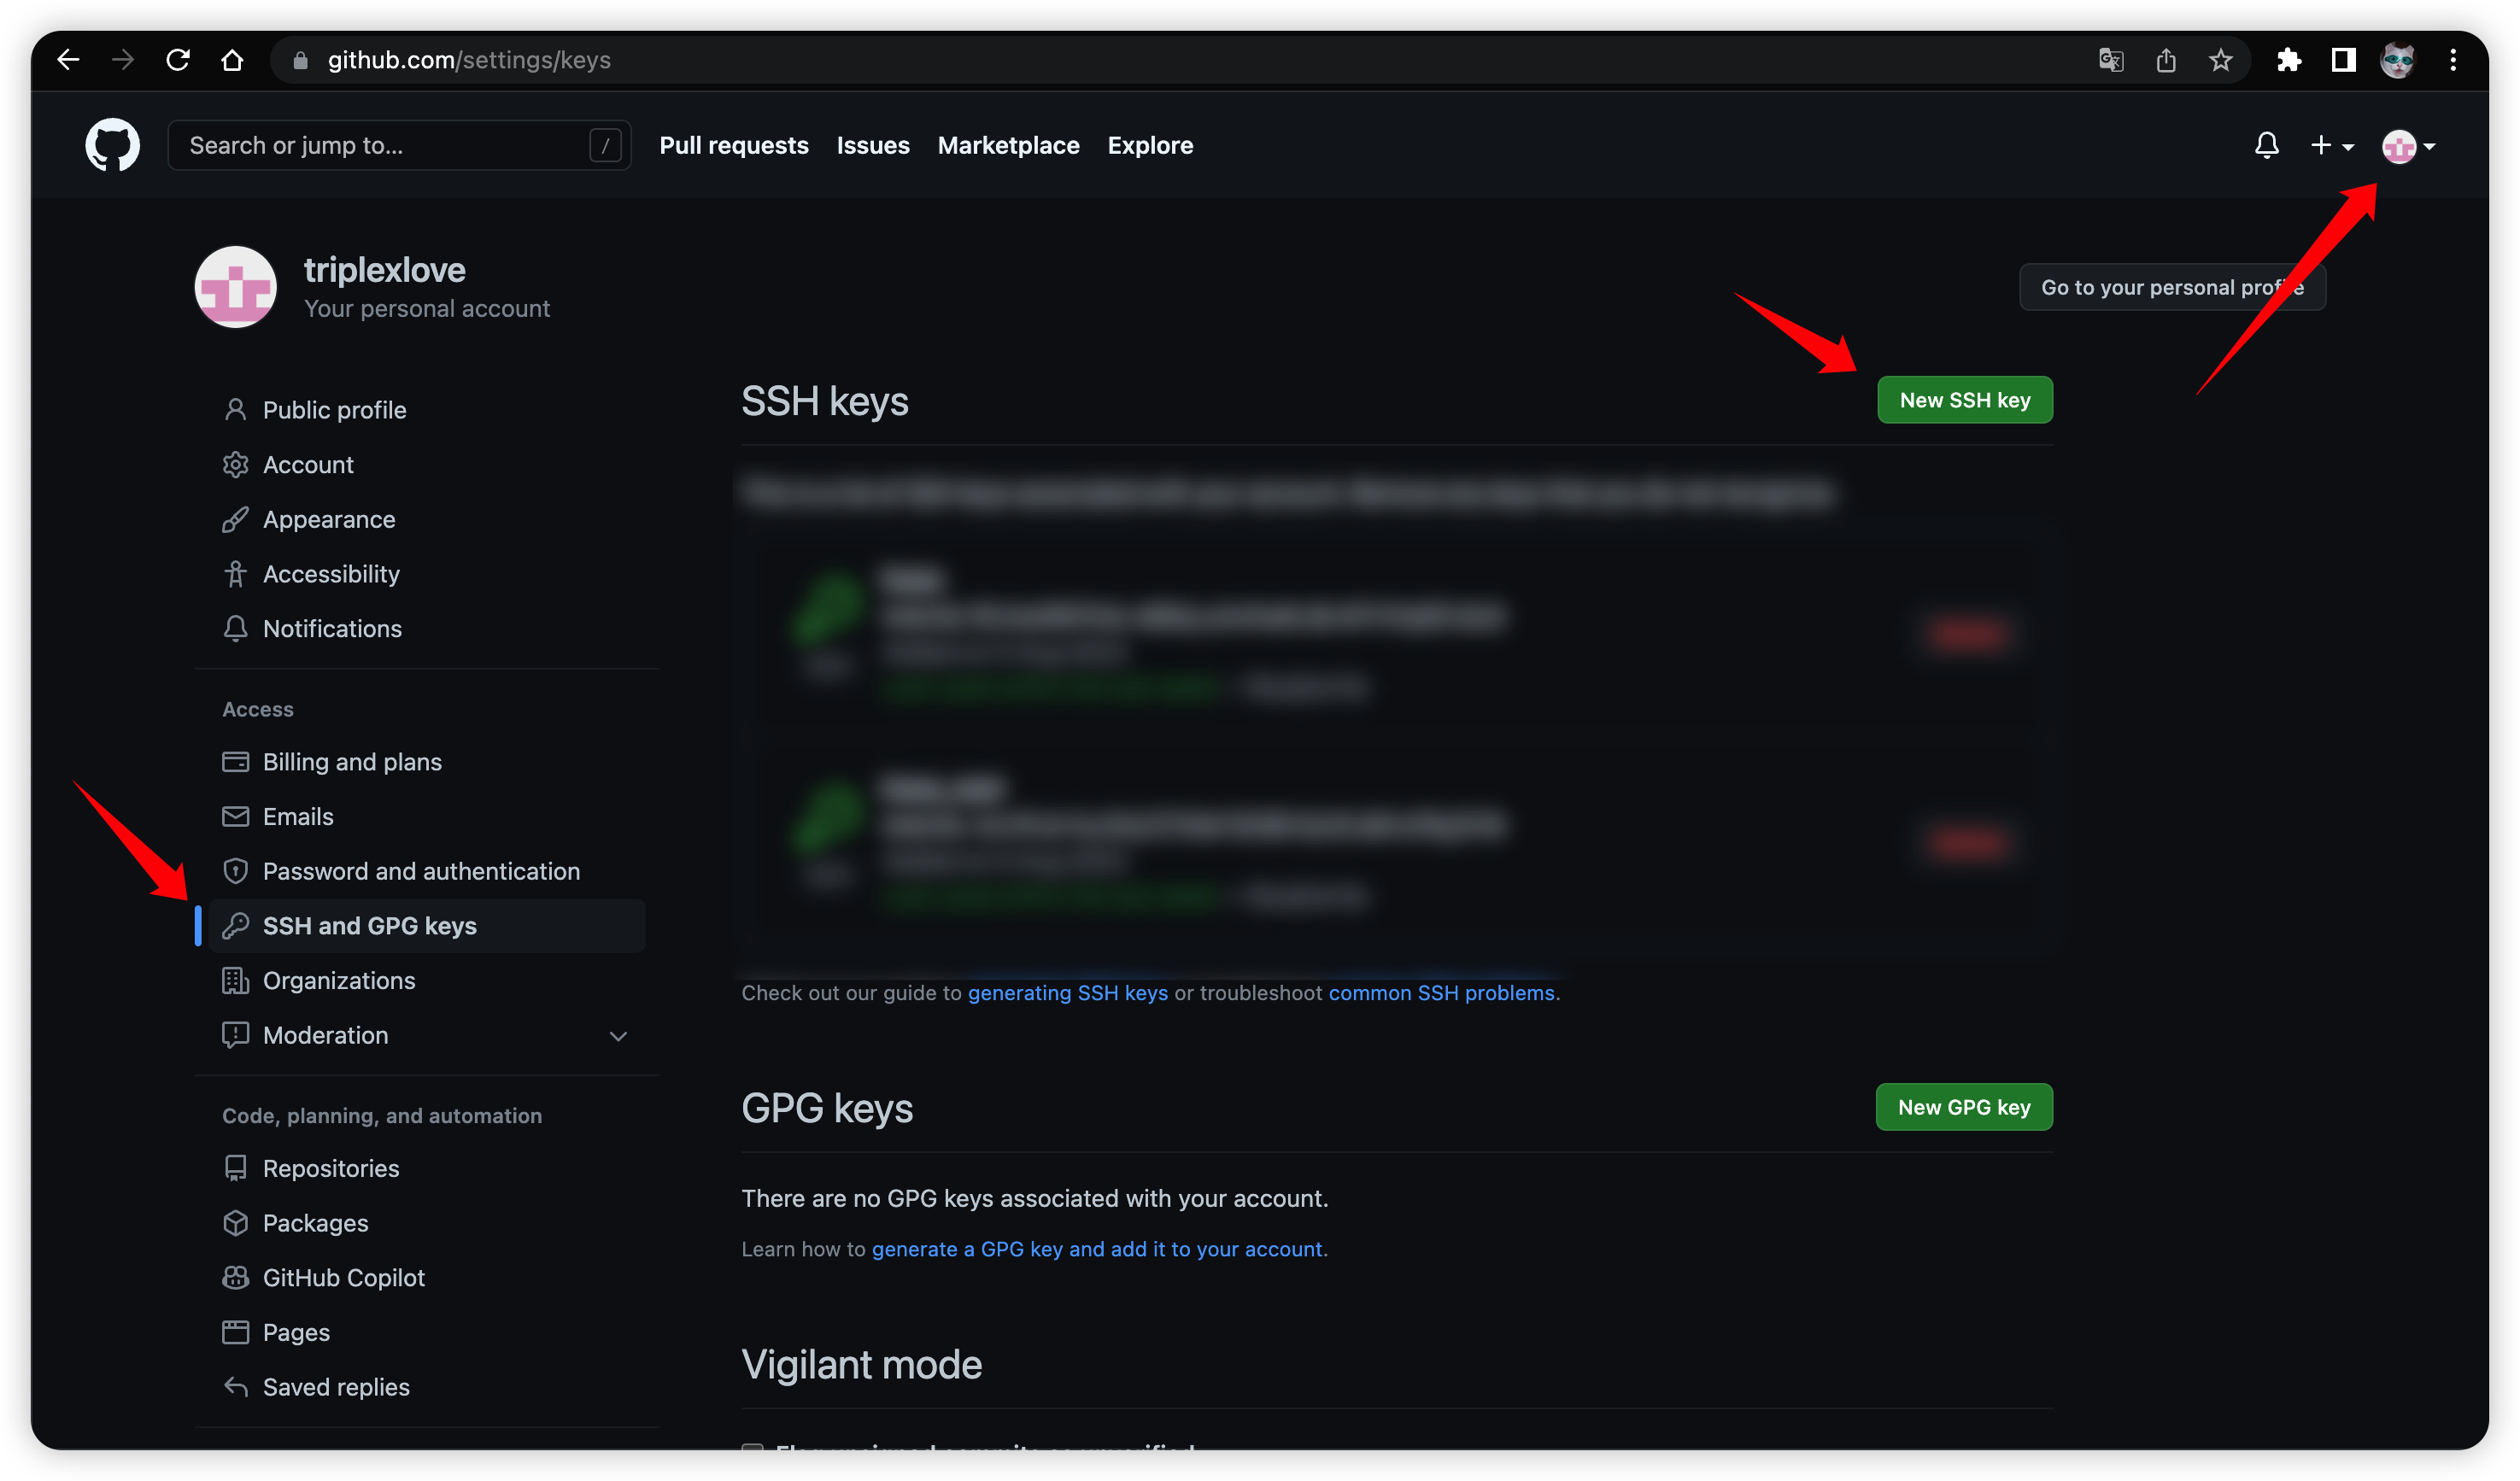Open Pull requests in header
This screenshot has height=1481, width=2520.
tap(734, 146)
